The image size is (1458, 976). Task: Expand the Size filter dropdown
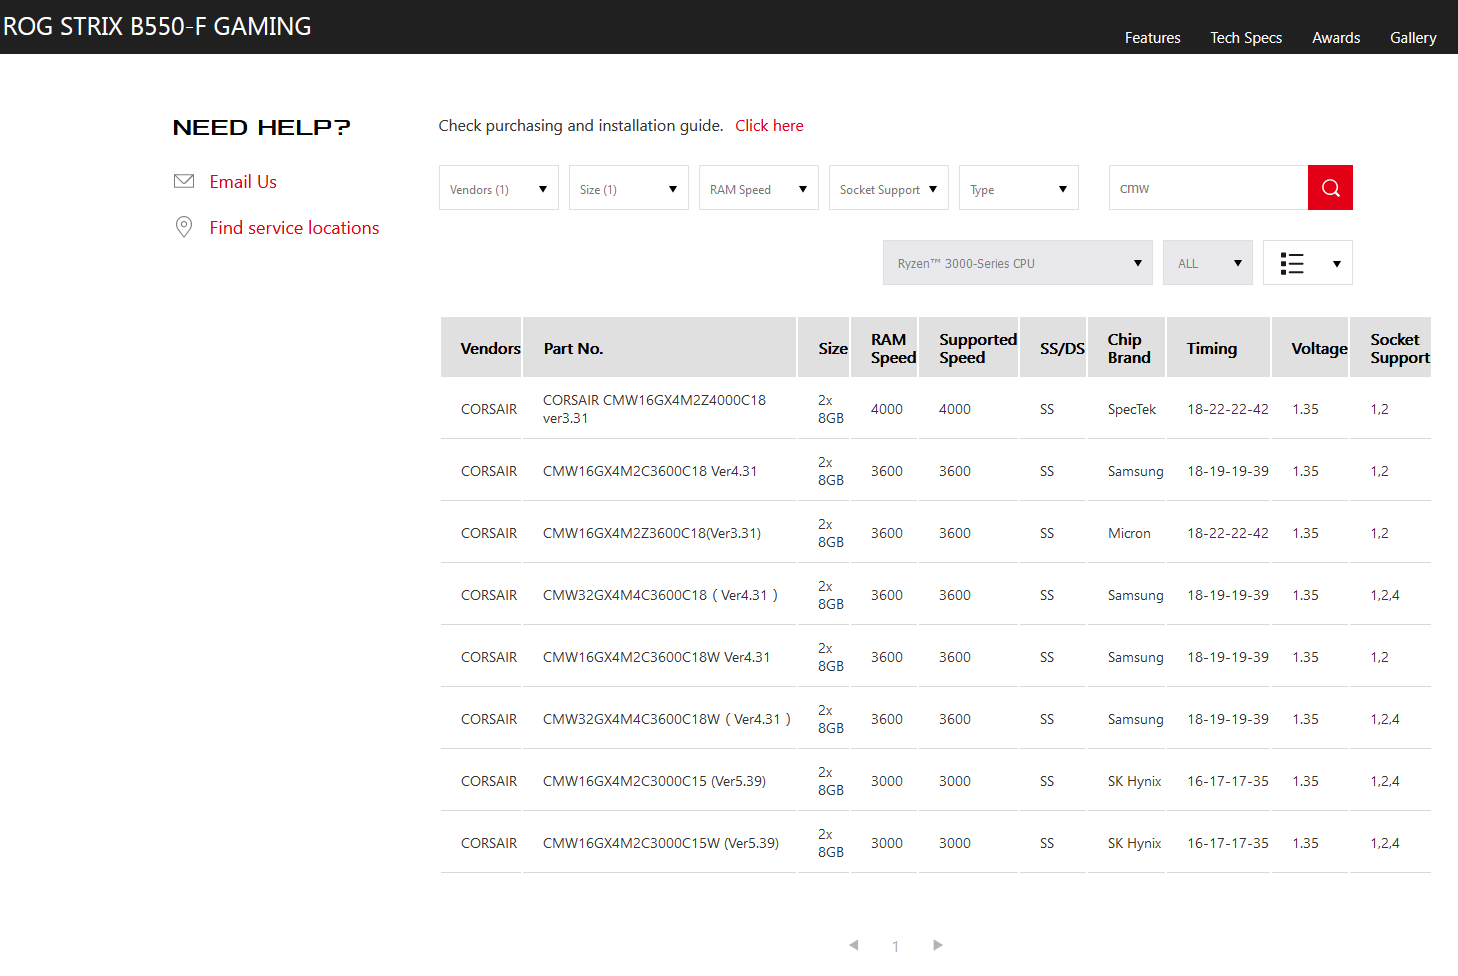click(628, 188)
